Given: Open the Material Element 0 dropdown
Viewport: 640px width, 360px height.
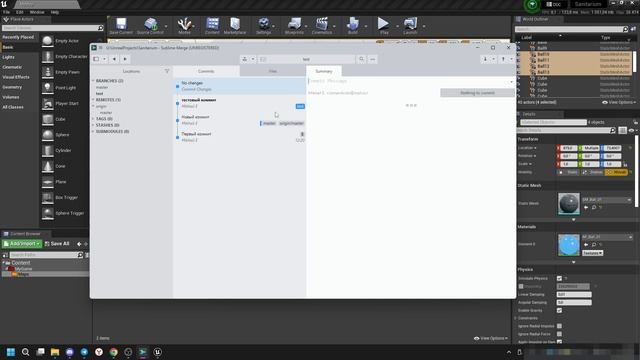Looking at the screenshot, I should tap(607, 237).
